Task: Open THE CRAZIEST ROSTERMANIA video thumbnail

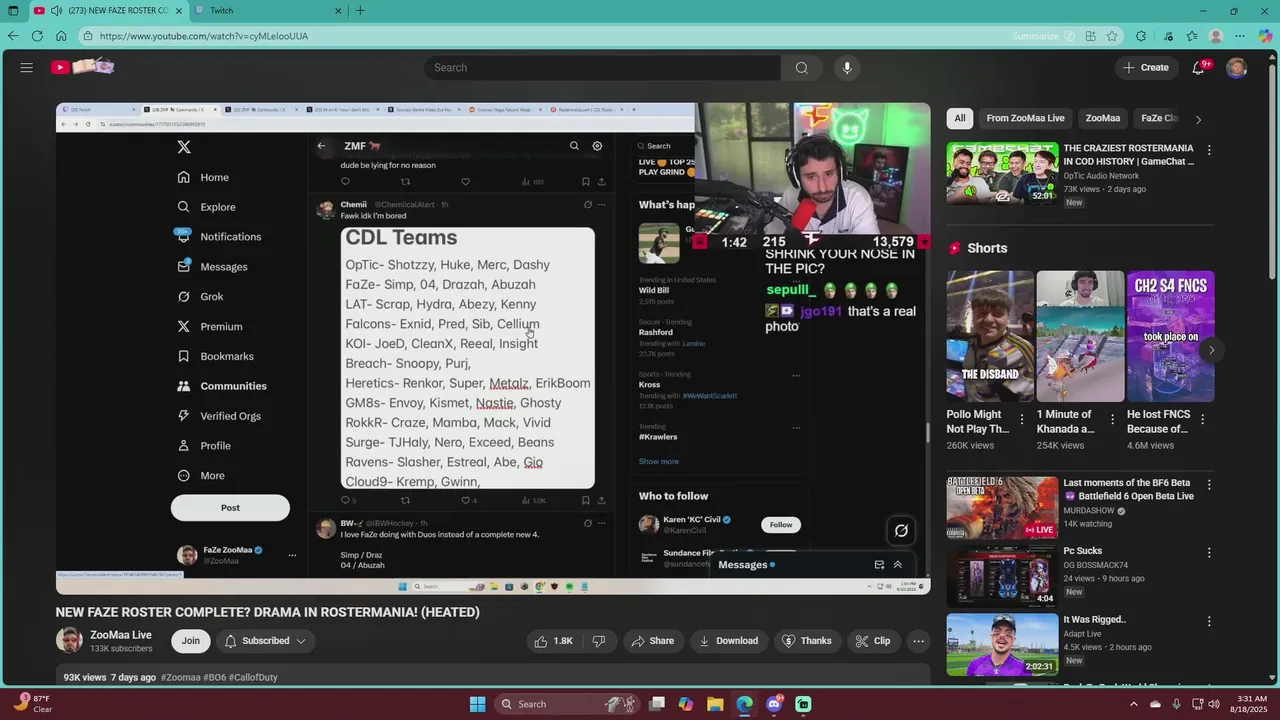Action: coord(1002,173)
